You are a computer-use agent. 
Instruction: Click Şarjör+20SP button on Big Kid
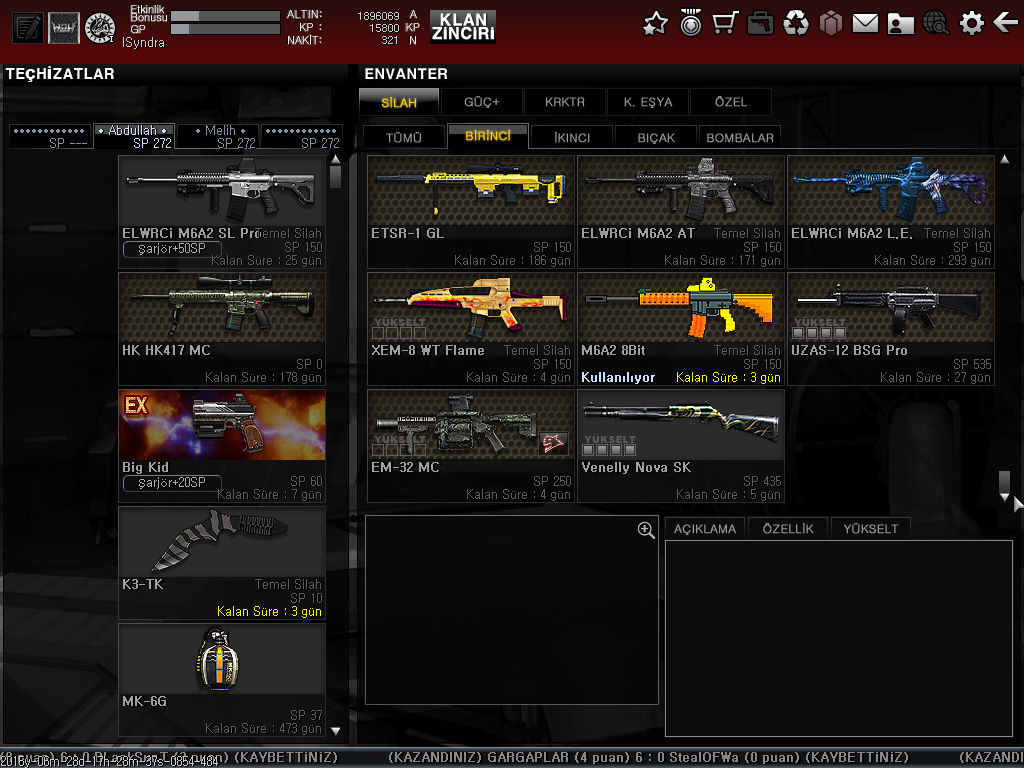click(x=172, y=483)
